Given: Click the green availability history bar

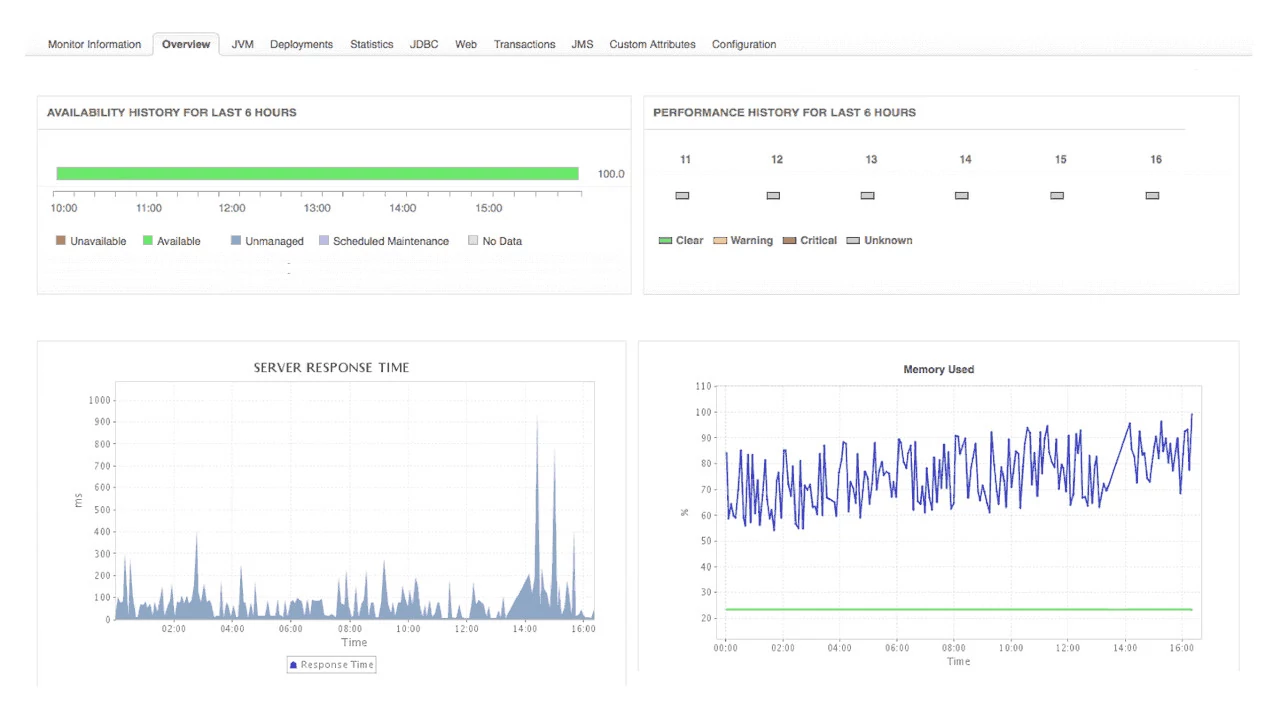Looking at the screenshot, I should click(317, 174).
